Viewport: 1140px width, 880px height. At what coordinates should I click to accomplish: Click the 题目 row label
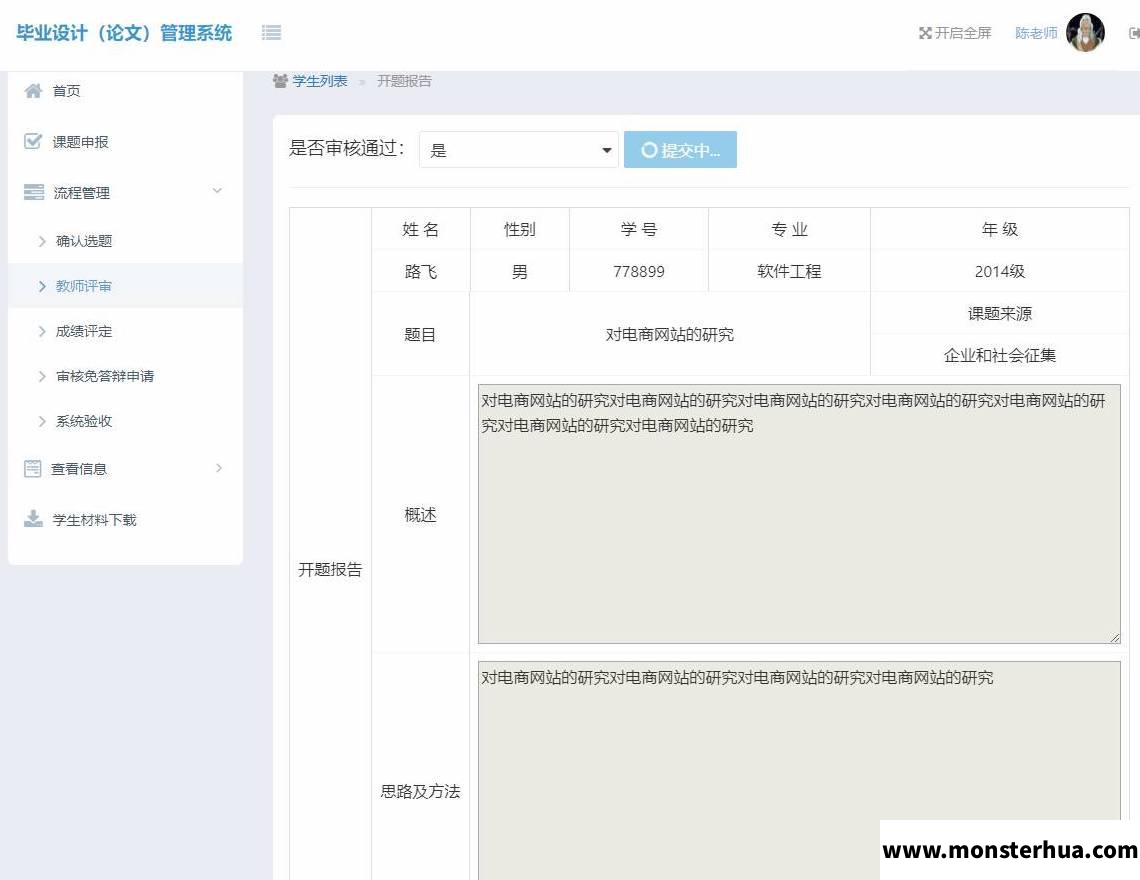pyautogui.click(x=420, y=335)
